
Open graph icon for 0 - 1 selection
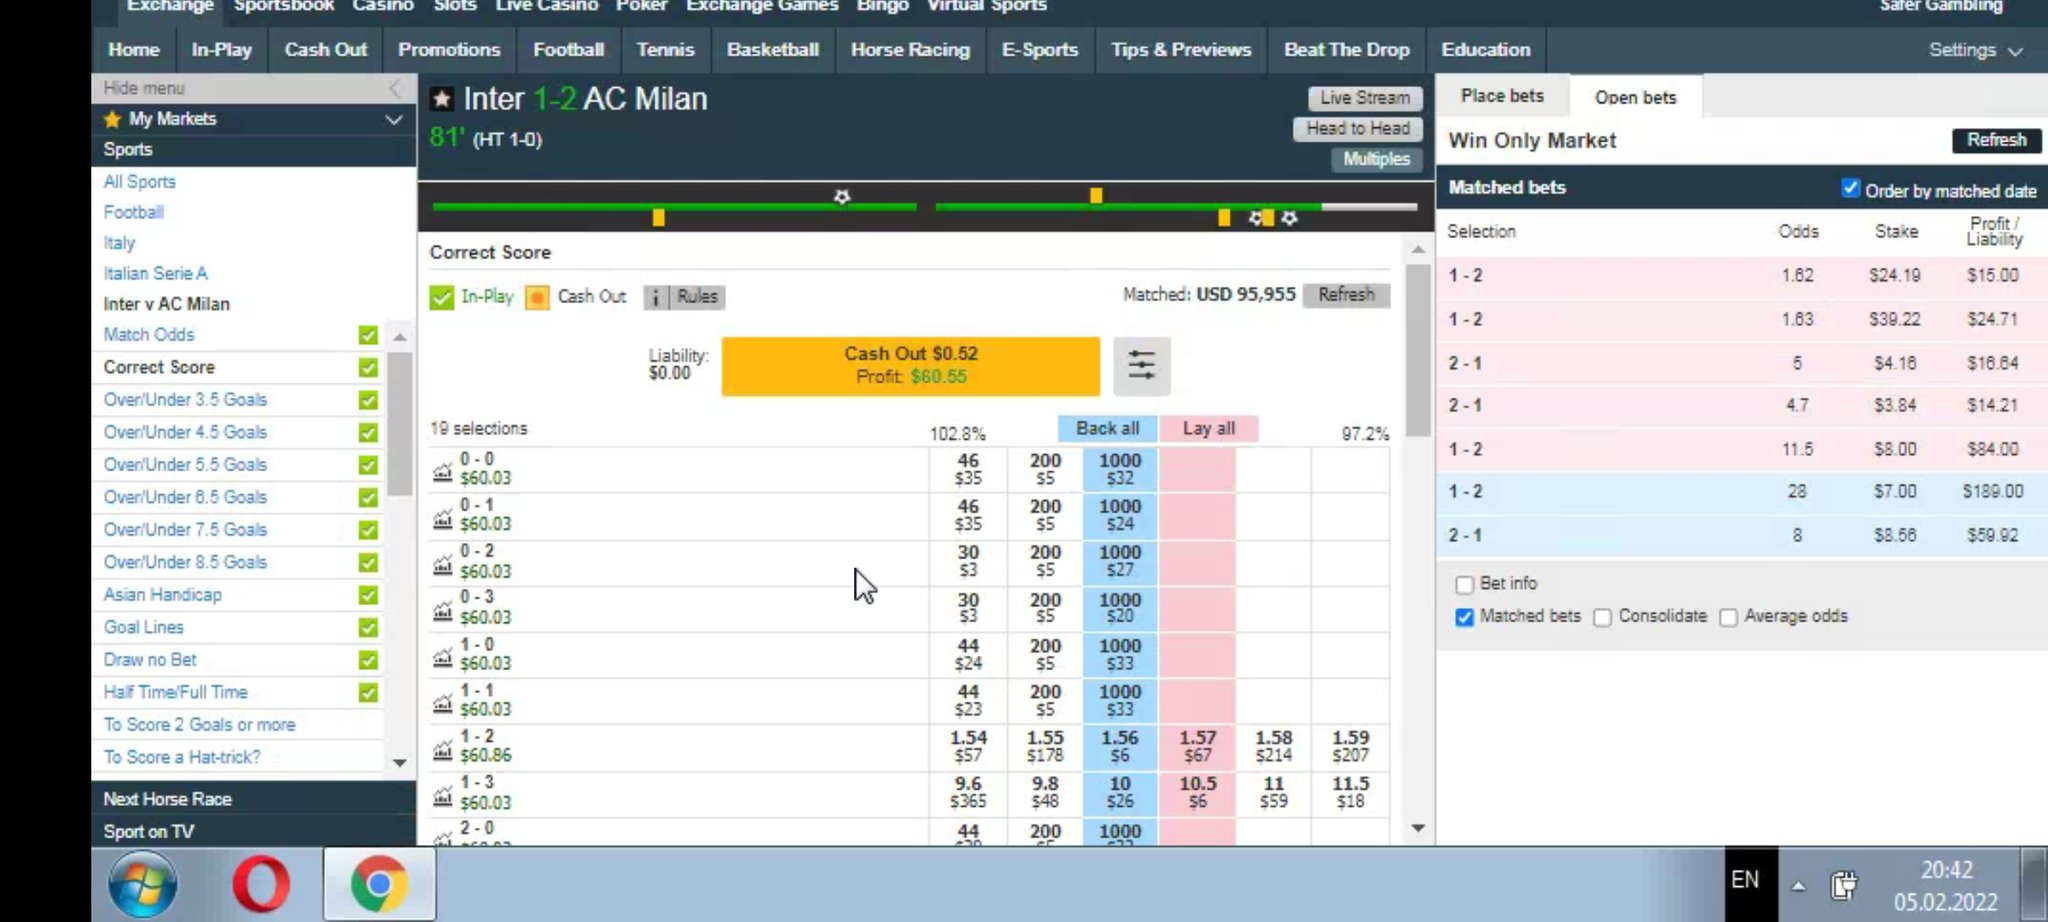[x=442, y=517]
